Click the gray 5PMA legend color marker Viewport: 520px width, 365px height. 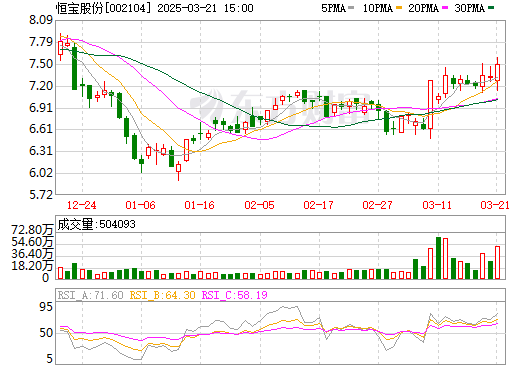tap(351, 7)
